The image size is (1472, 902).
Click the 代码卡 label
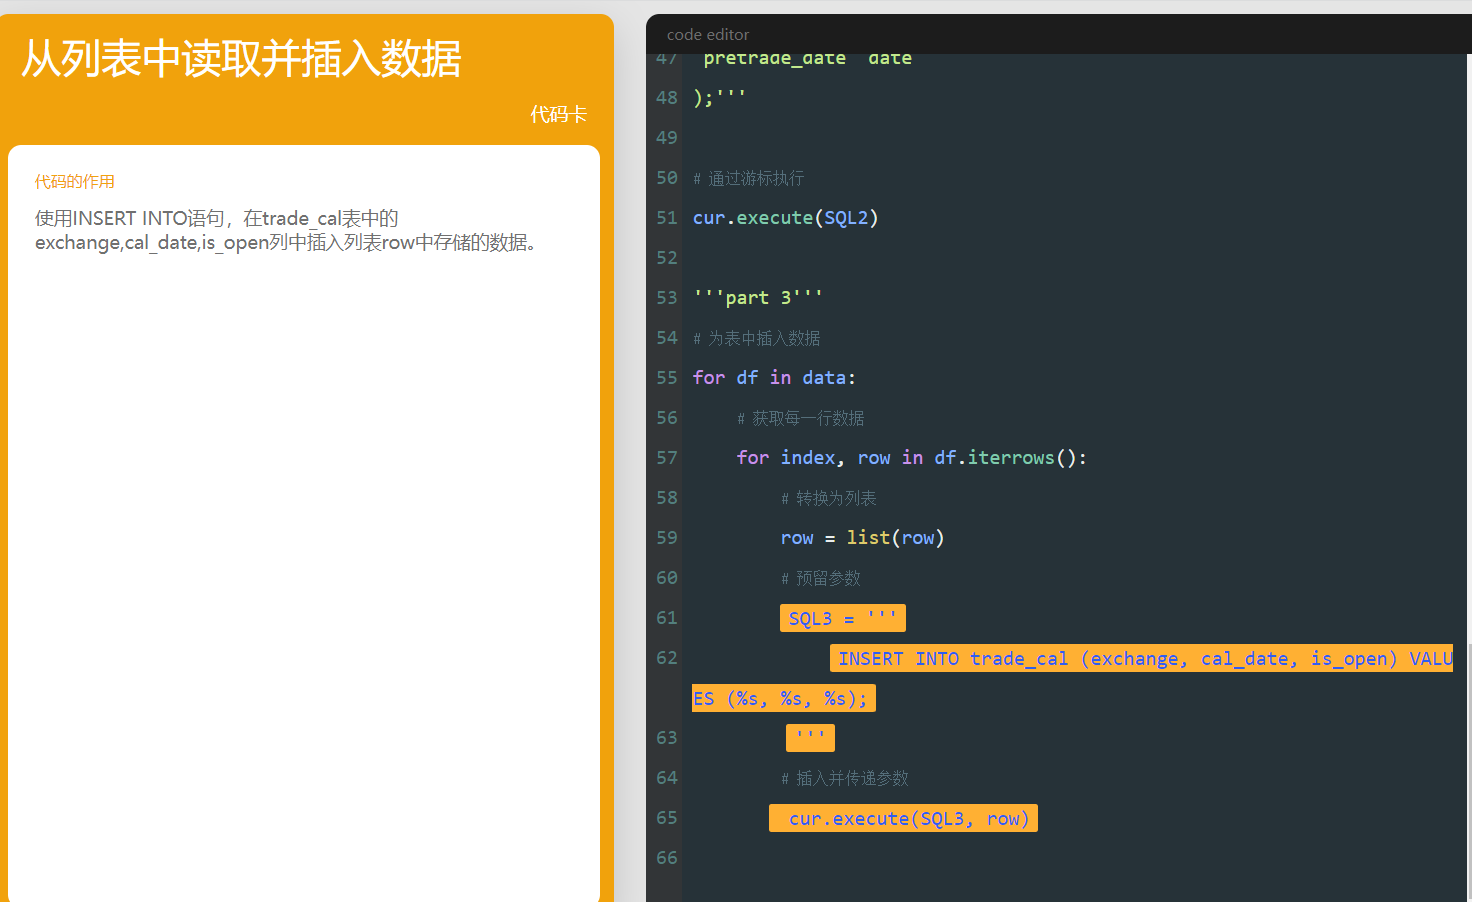pyautogui.click(x=558, y=114)
